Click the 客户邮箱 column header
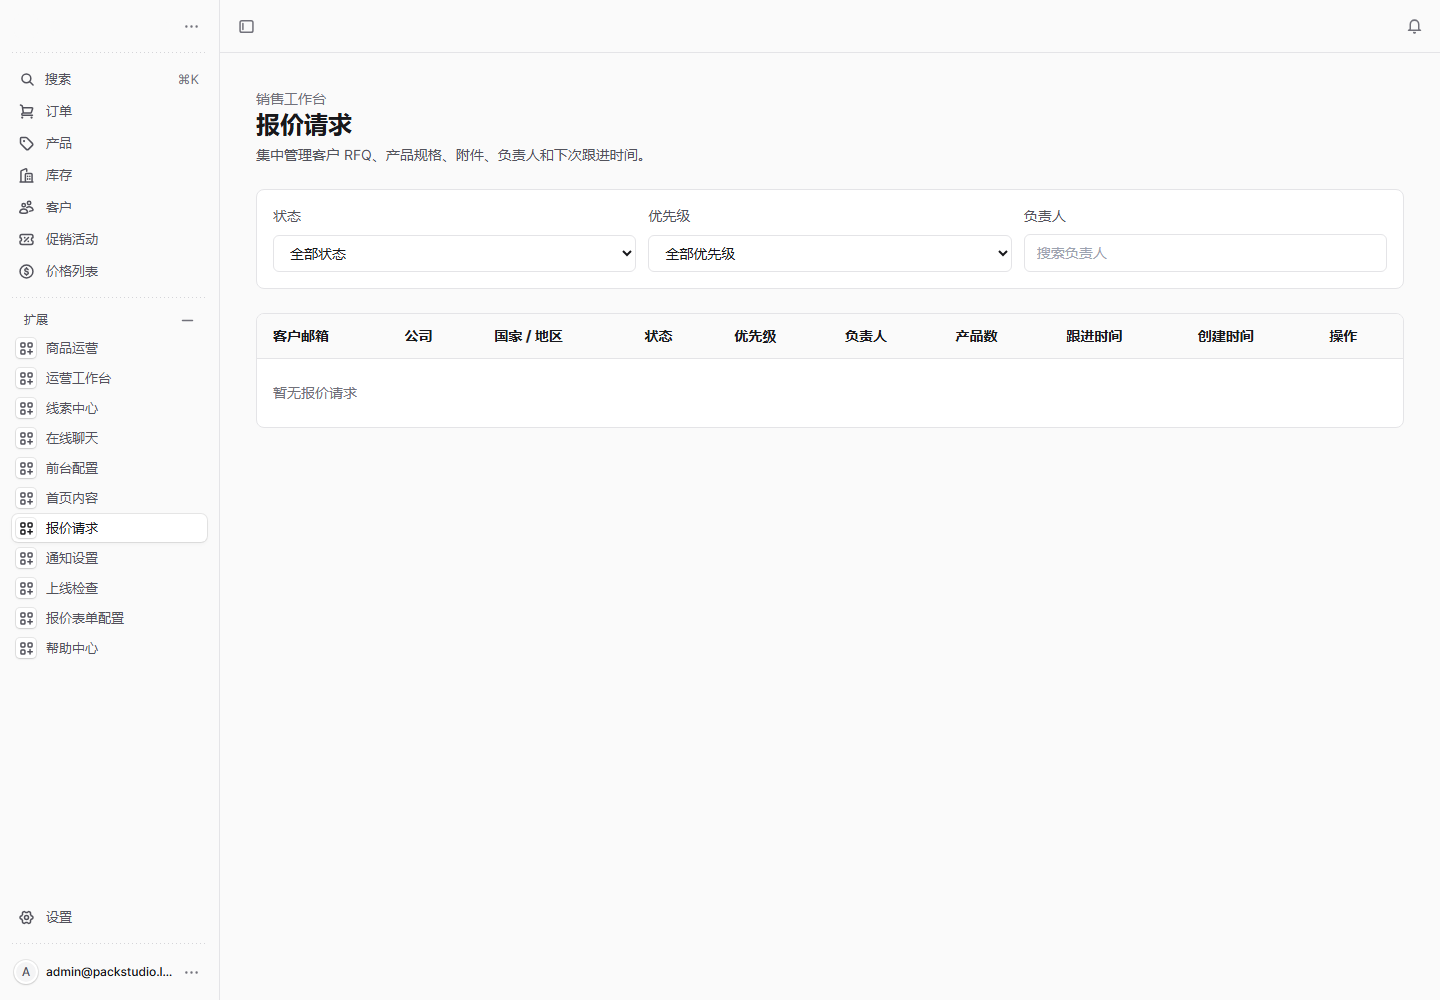This screenshot has height=1000, width=1440. (301, 336)
